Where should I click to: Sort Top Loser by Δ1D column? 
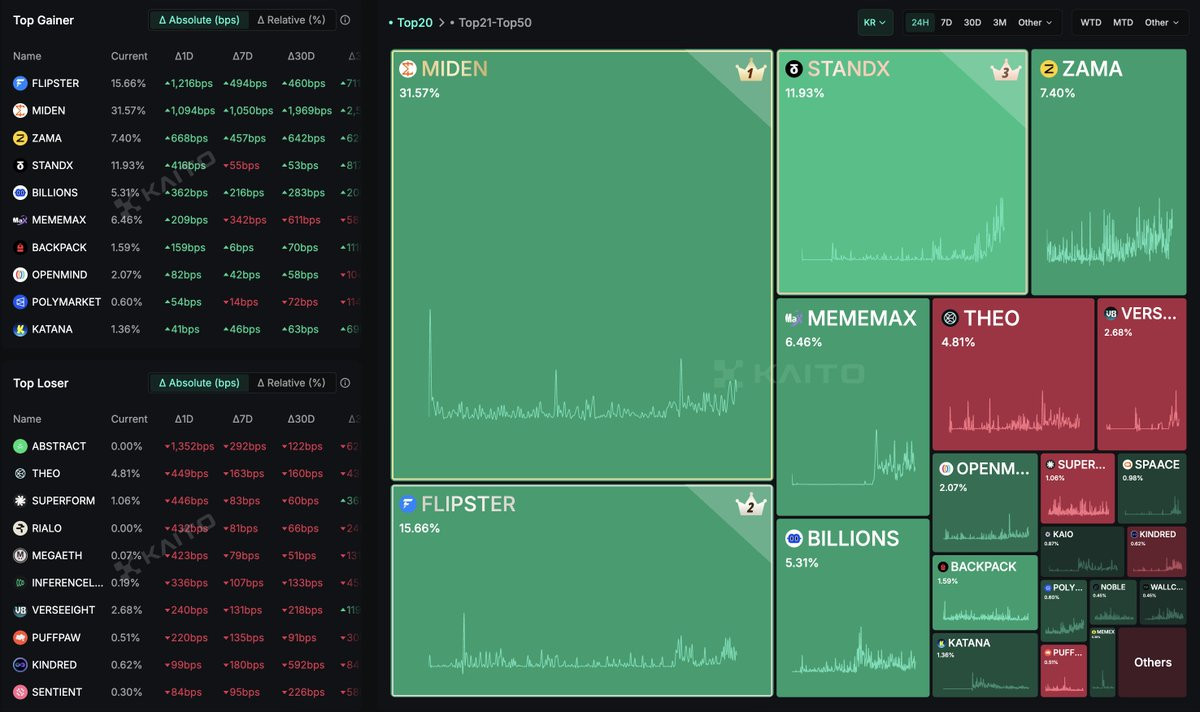tap(184, 419)
